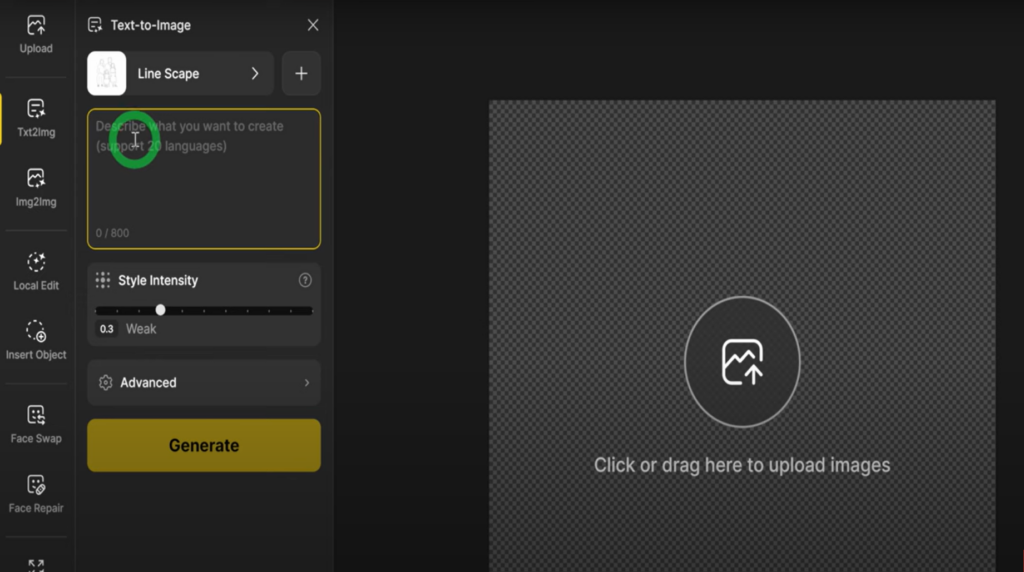This screenshot has height=572, width=1024.
Task: Click the plus button beside Line Scape
Action: [301, 73]
